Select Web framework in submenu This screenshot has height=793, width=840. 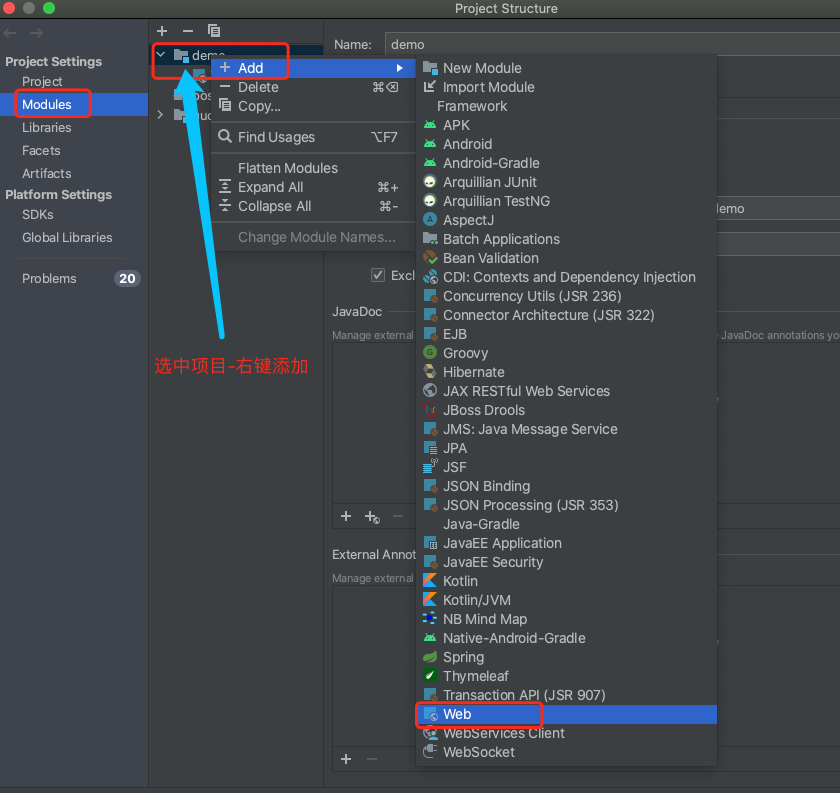coord(566,714)
